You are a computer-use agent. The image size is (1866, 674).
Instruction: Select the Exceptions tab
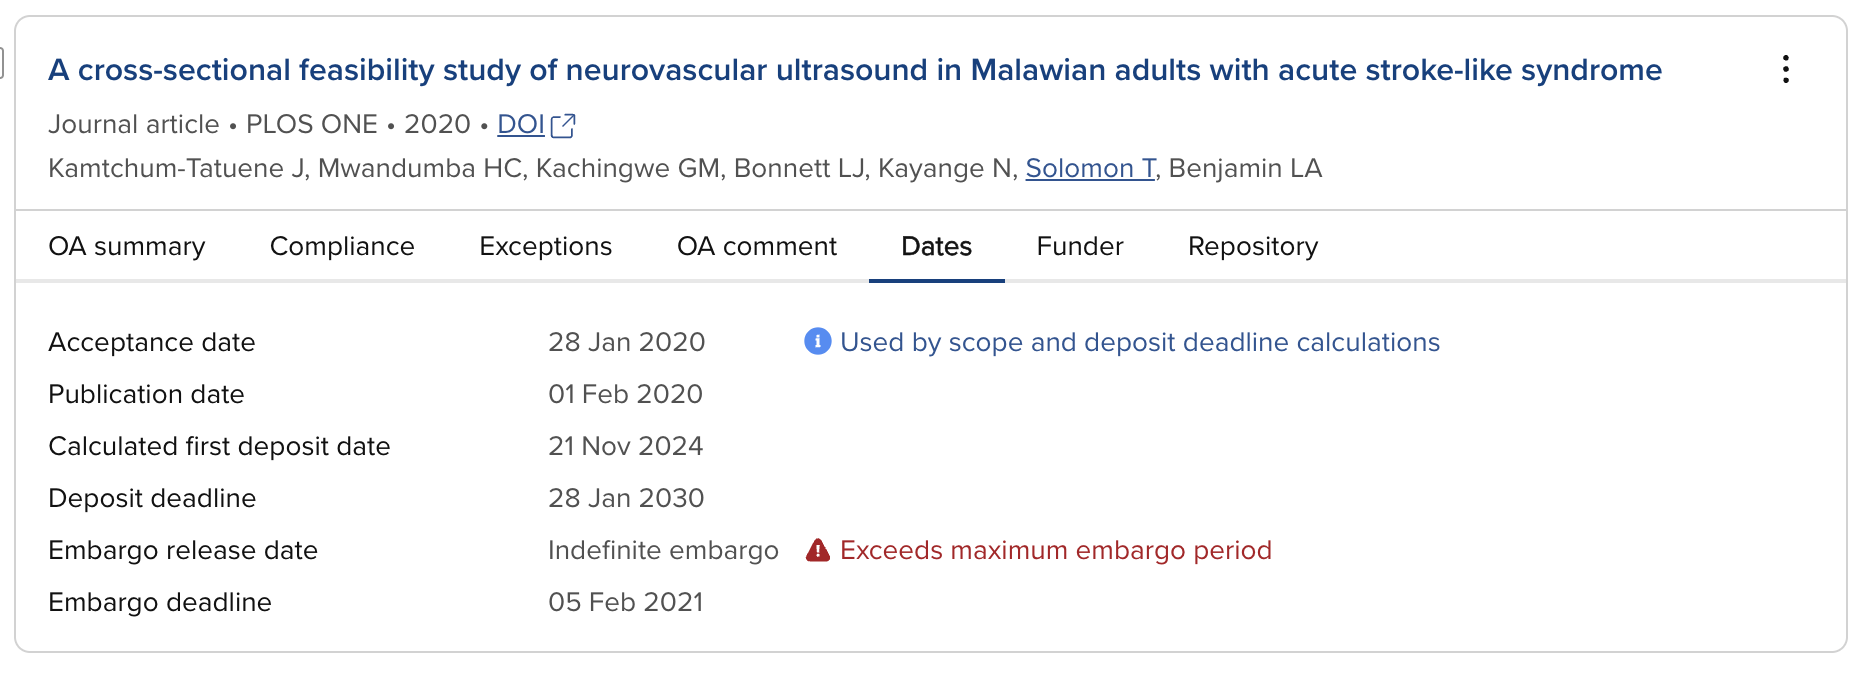pos(545,246)
